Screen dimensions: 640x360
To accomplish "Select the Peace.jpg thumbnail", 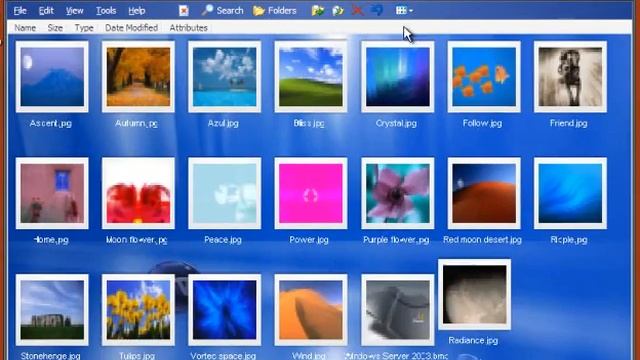I will [224, 193].
